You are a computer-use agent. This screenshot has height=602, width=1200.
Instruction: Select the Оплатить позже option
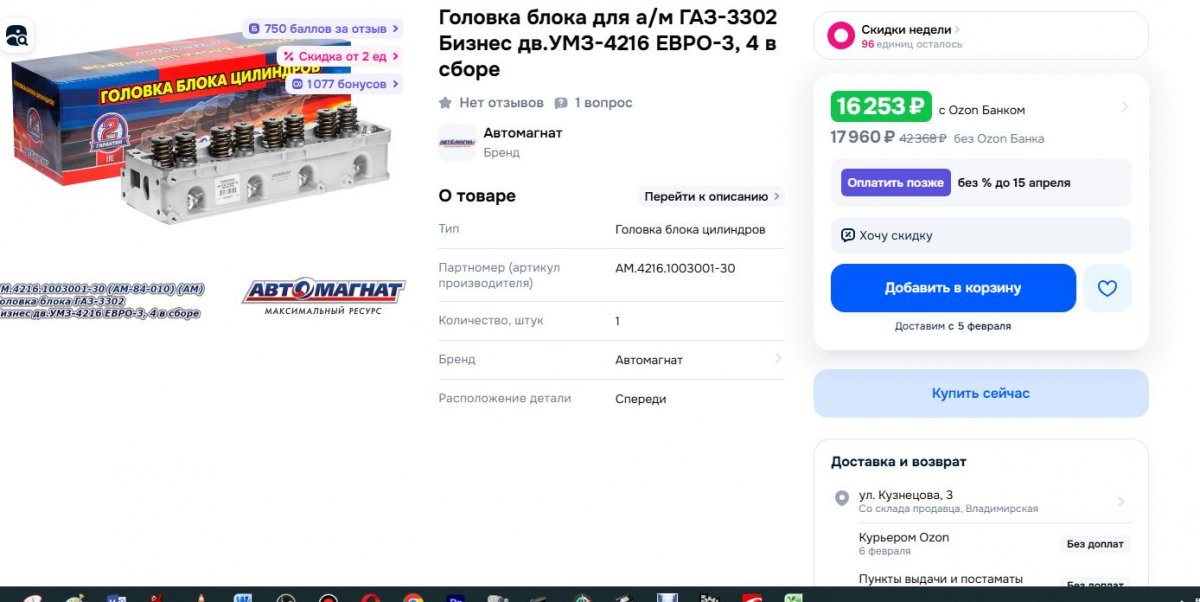(895, 182)
